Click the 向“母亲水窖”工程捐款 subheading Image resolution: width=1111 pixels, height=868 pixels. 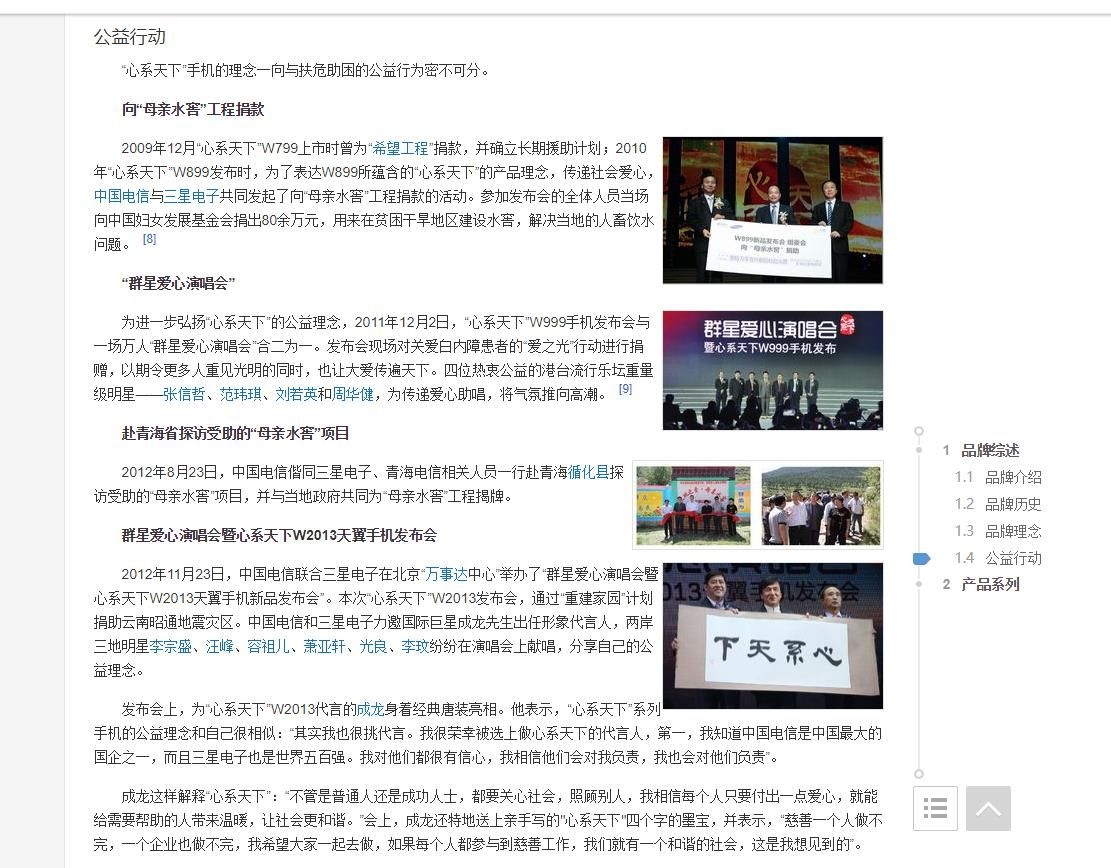(193, 109)
